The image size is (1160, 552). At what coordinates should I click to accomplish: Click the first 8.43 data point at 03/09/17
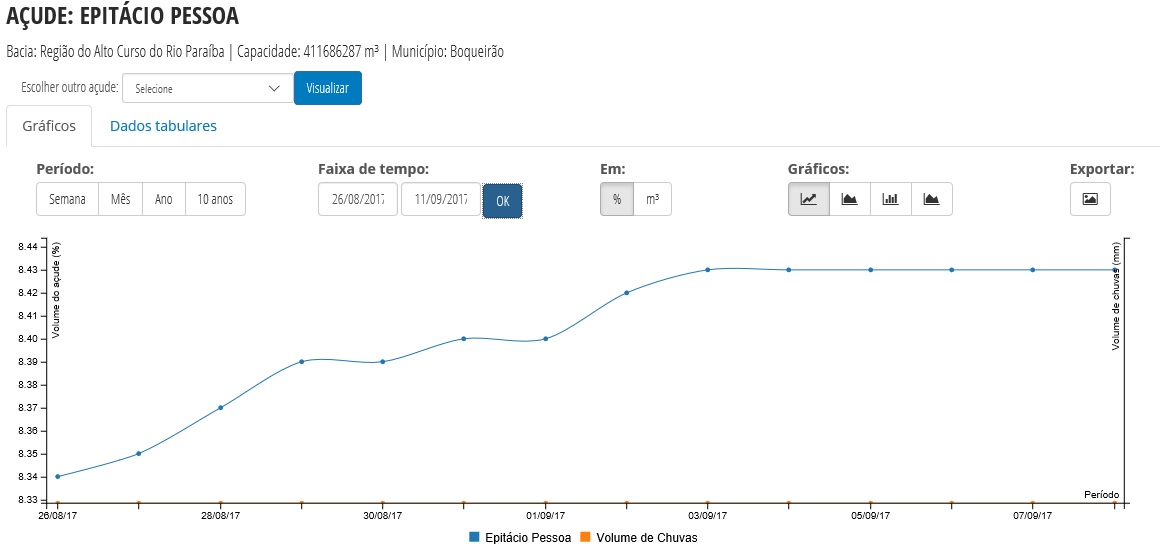click(708, 269)
